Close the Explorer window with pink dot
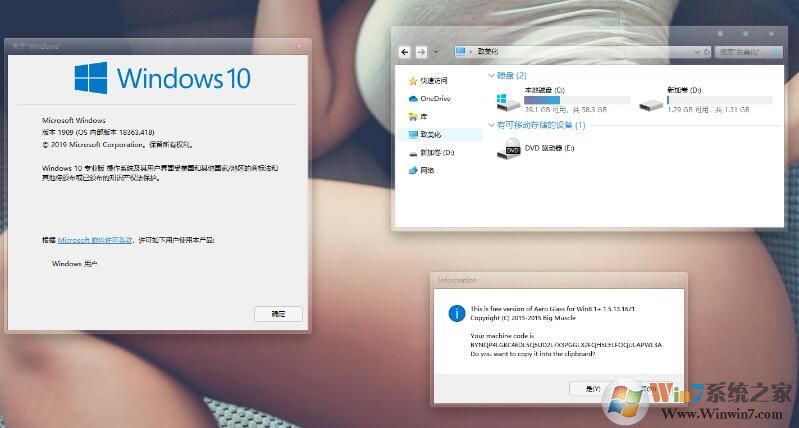This screenshot has height=428, width=799. coord(771,34)
